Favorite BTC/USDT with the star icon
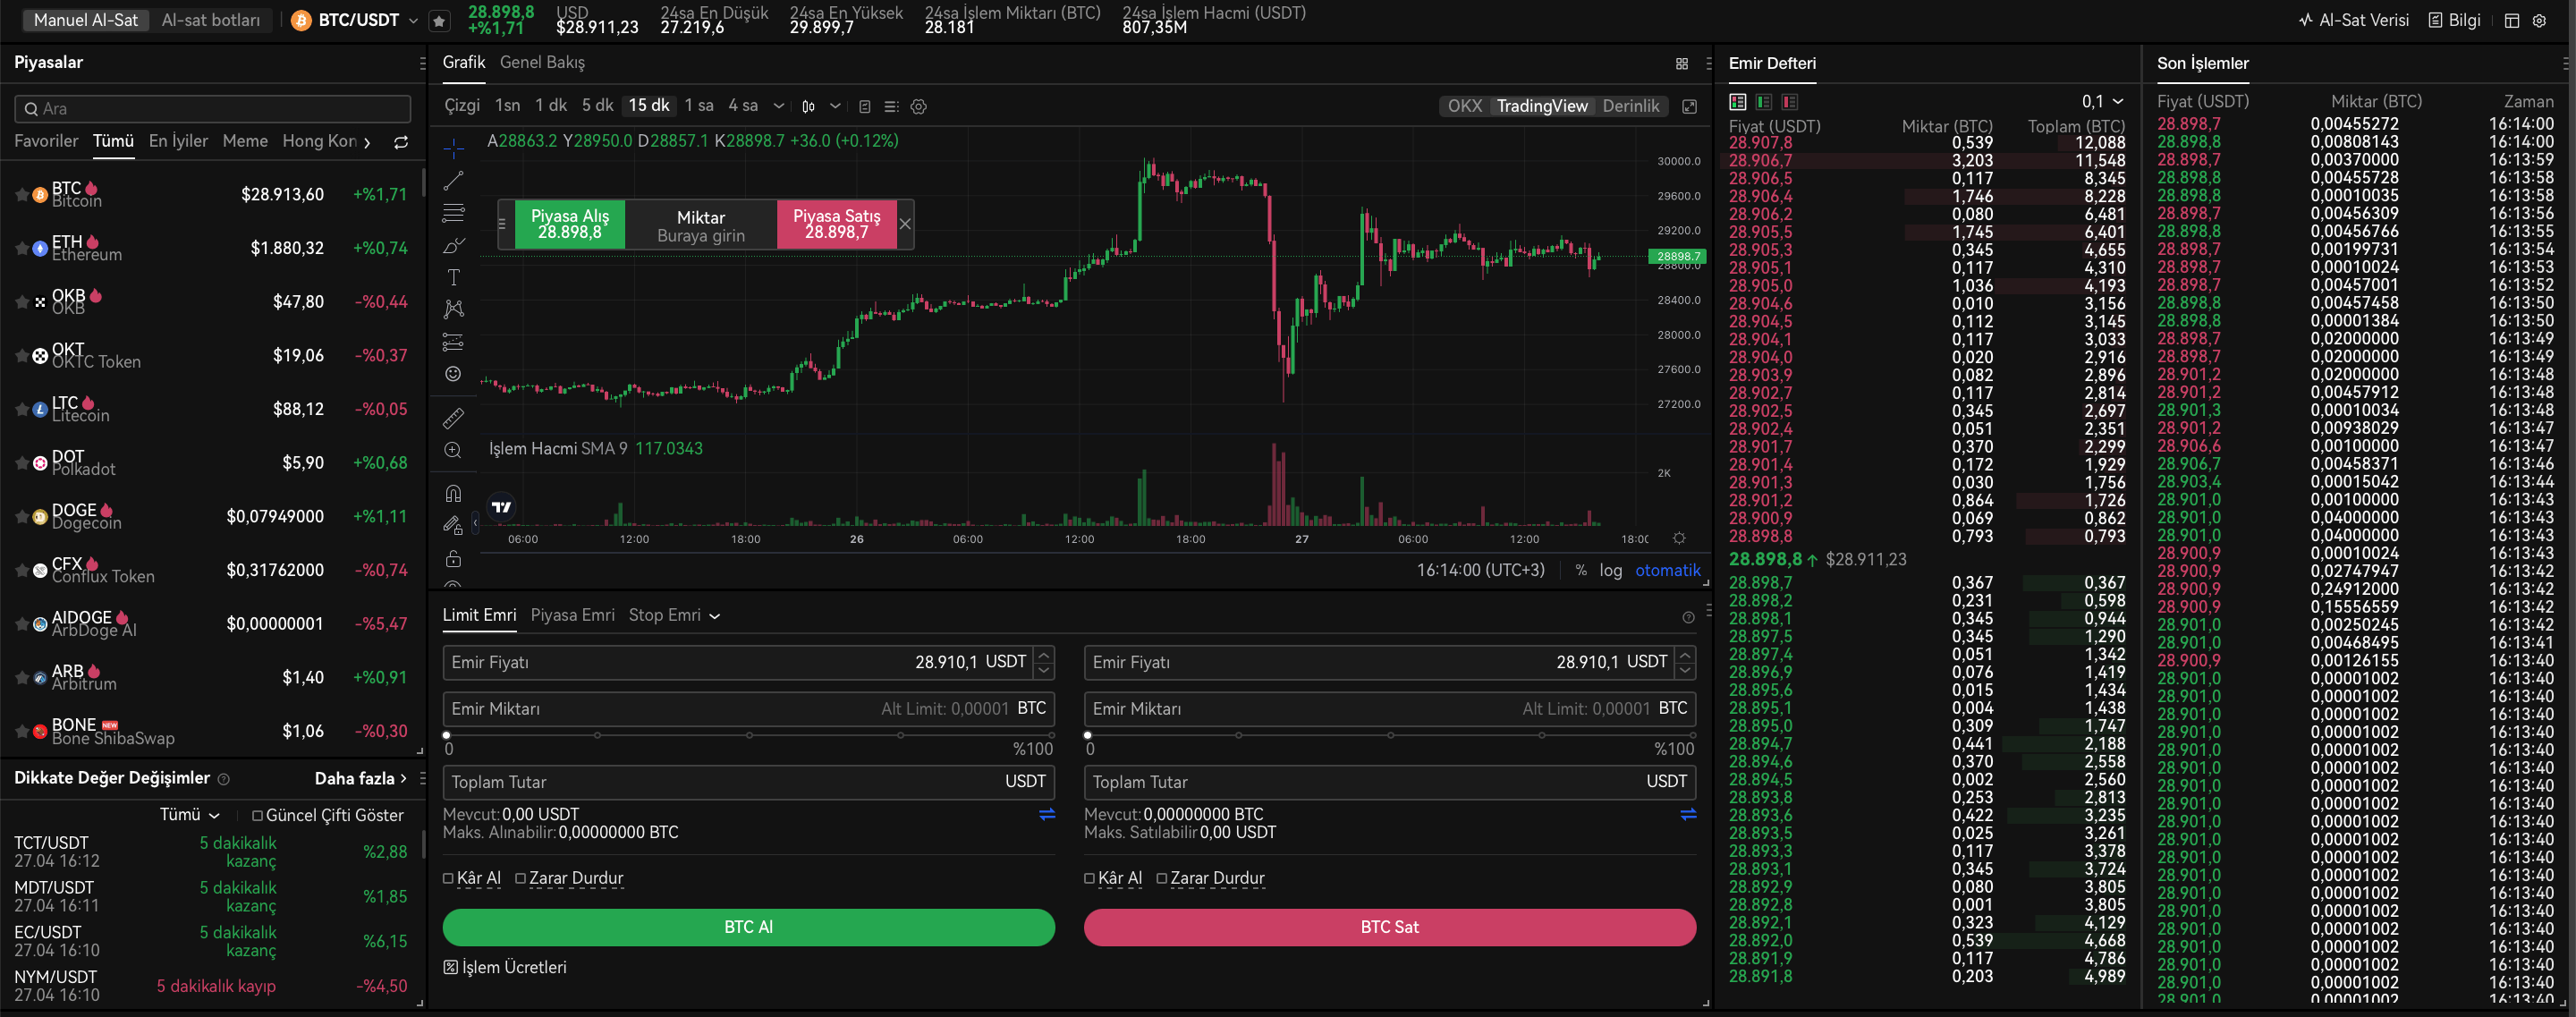 point(439,20)
